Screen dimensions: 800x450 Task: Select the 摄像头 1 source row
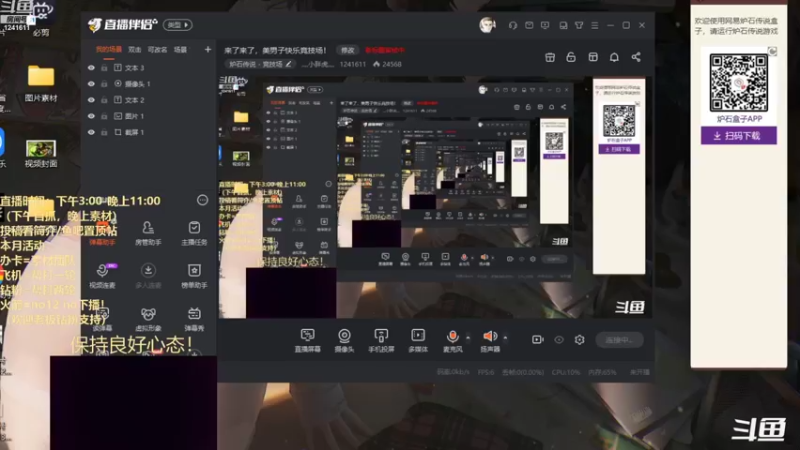pos(148,84)
